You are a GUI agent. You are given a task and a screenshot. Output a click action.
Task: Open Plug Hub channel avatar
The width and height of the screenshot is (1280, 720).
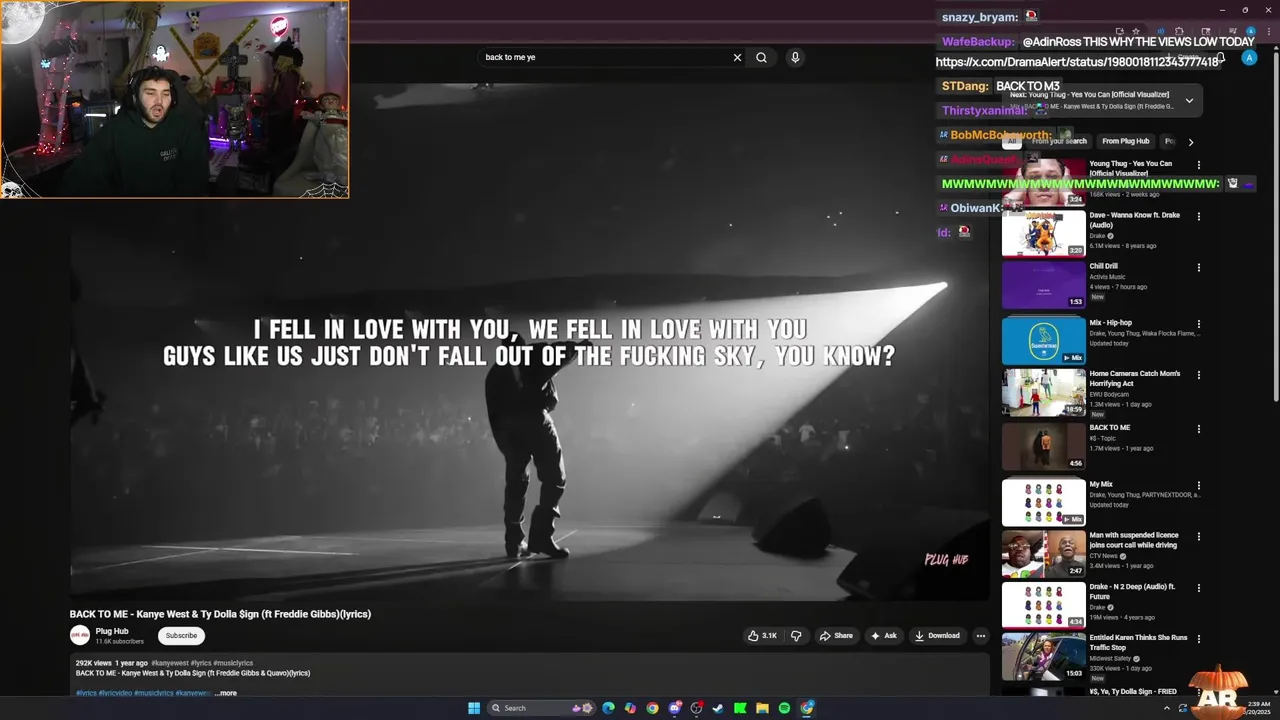click(80, 635)
